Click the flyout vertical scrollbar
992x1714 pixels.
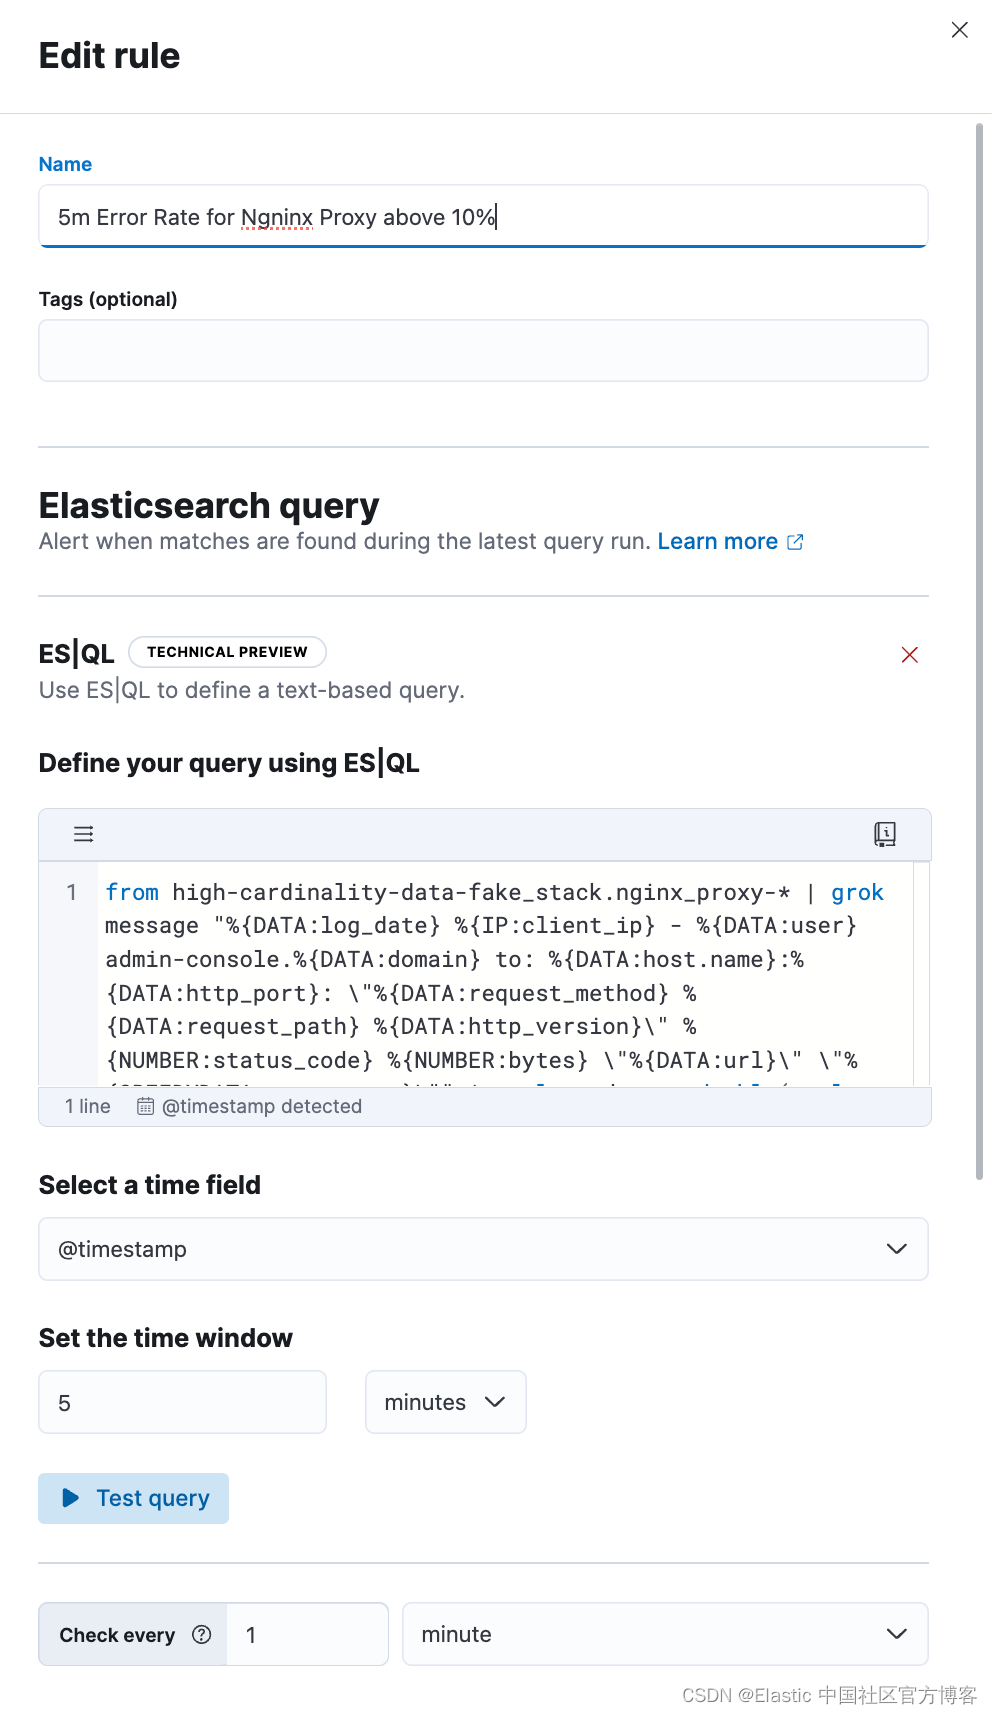pyautogui.click(x=980, y=651)
